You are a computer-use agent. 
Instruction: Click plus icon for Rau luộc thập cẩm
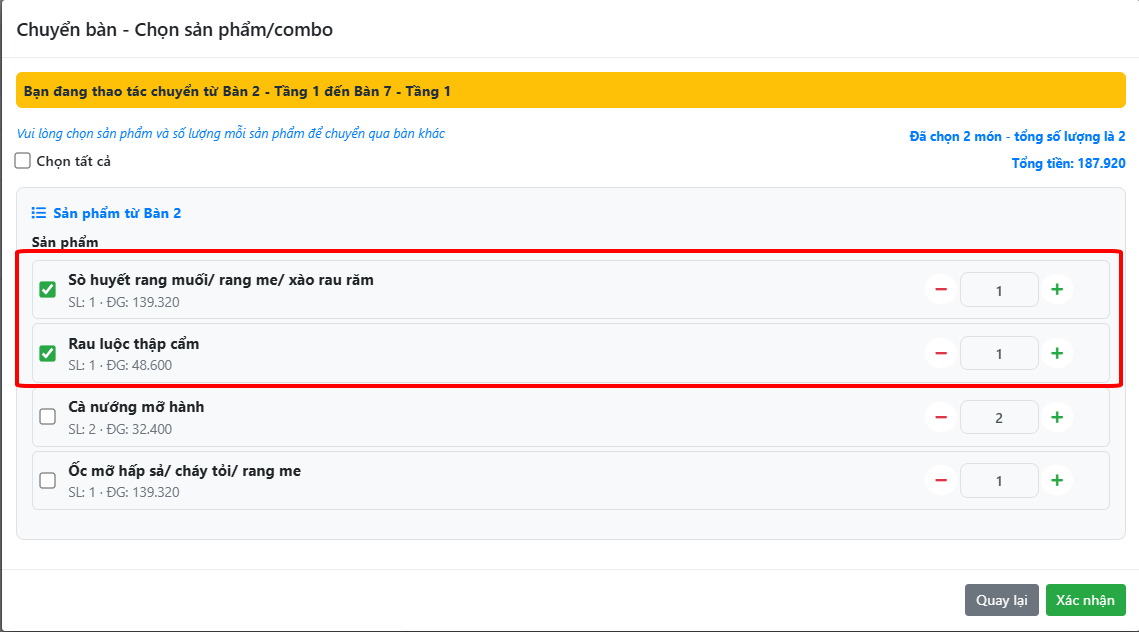pyautogui.click(x=1057, y=353)
